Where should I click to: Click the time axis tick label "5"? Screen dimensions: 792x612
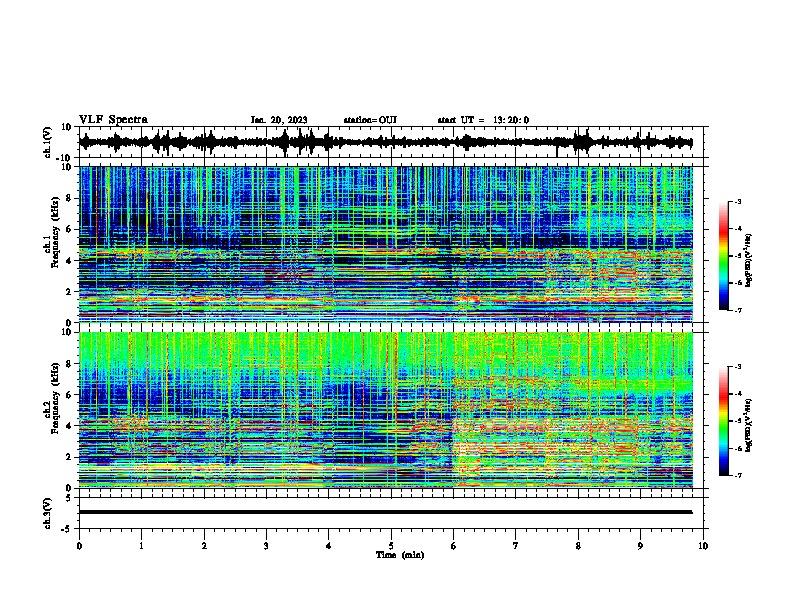pos(391,546)
